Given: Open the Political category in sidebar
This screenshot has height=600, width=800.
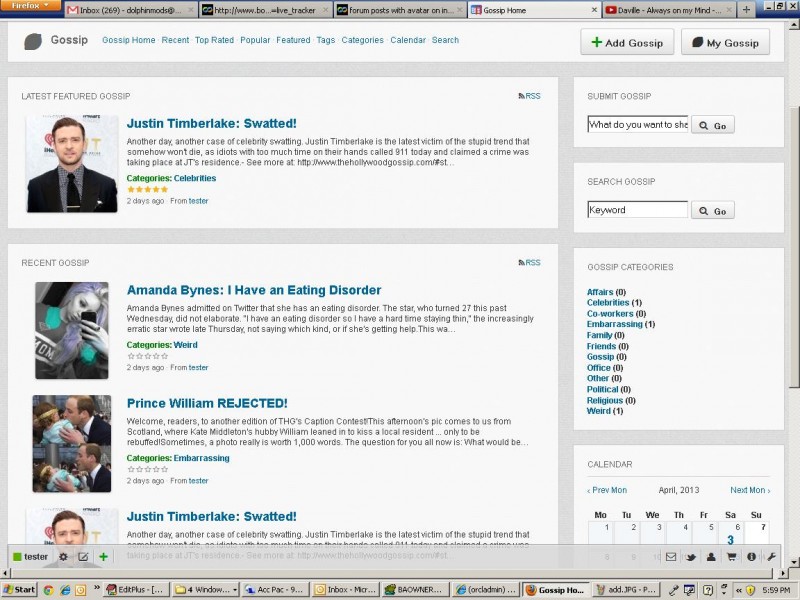Looking at the screenshot, I should [x=603, y=389].
